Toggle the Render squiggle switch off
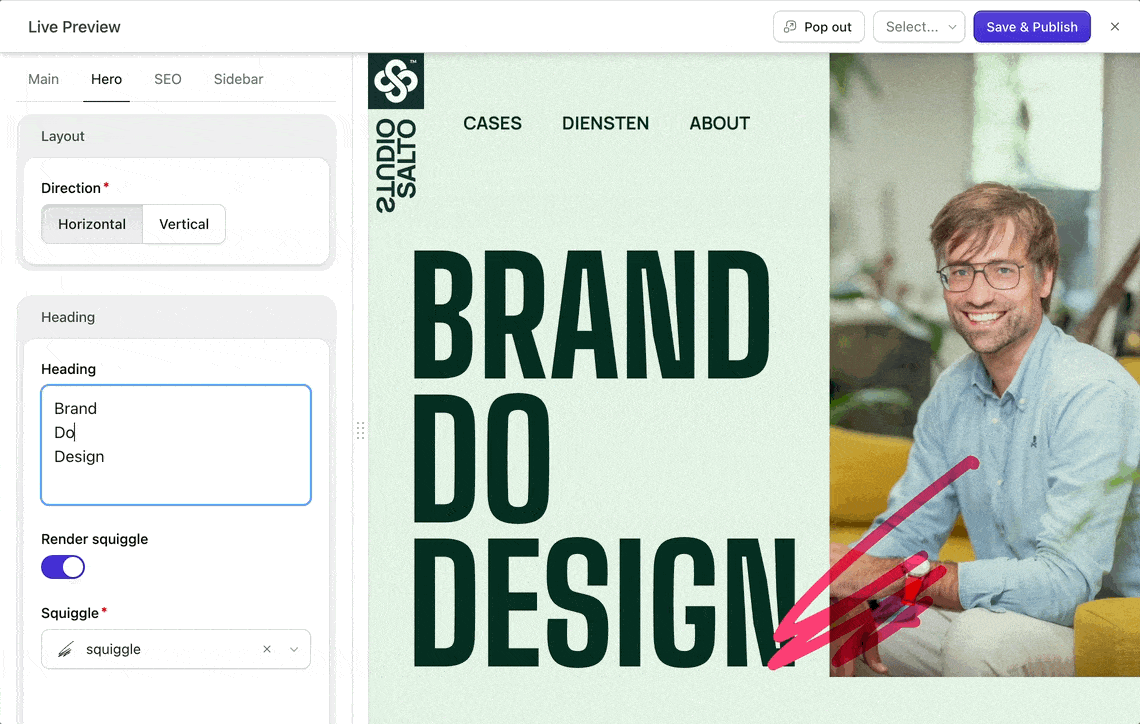Image resolution: width=1140 pixels, height=724 pixels. pos(63,567)
